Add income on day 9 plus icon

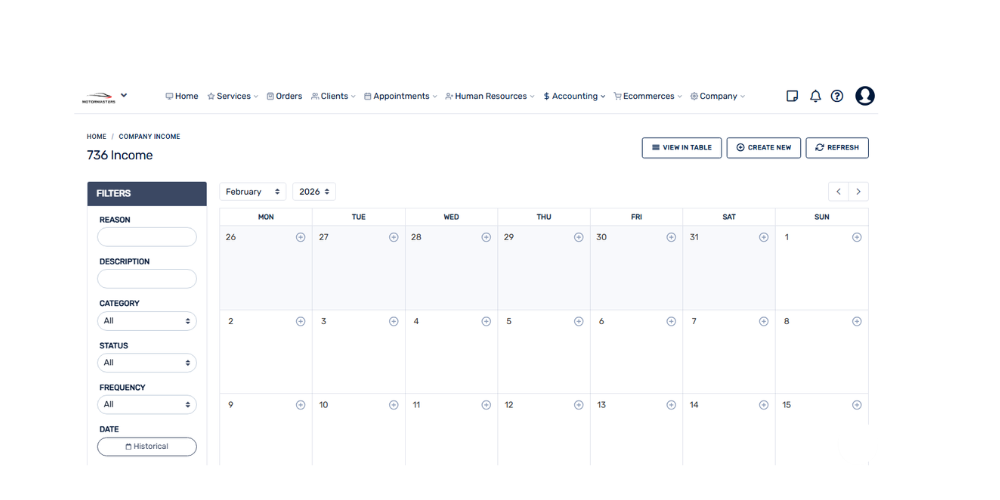300,405
